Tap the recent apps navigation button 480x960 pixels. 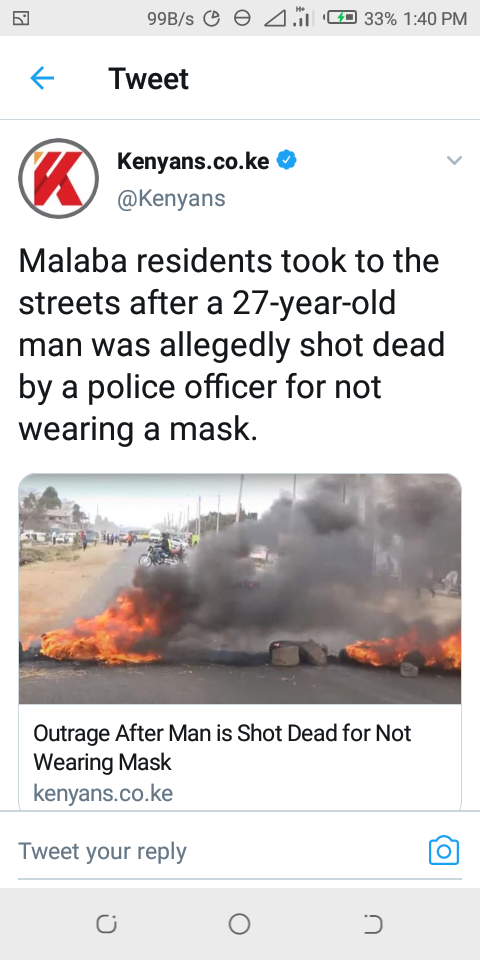107,924
